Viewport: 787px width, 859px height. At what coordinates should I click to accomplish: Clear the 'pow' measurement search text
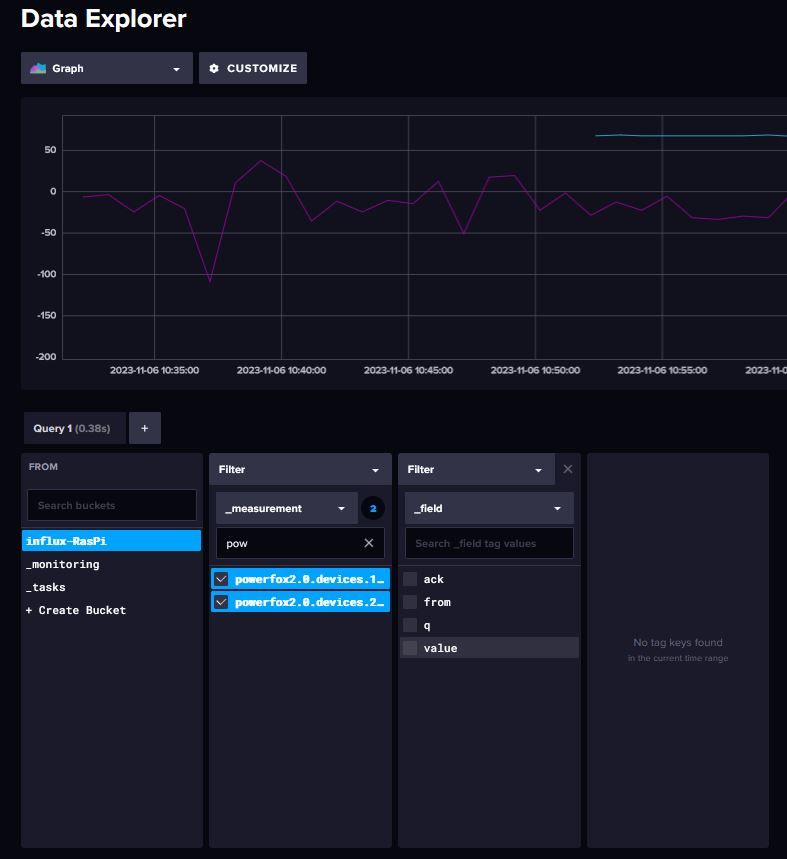[368, 543]
